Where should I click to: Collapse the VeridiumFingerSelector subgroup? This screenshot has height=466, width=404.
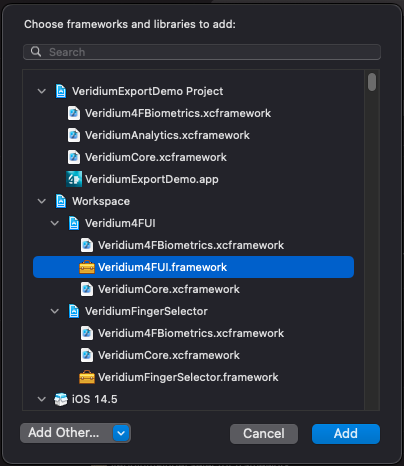click(x=55, y=311)
